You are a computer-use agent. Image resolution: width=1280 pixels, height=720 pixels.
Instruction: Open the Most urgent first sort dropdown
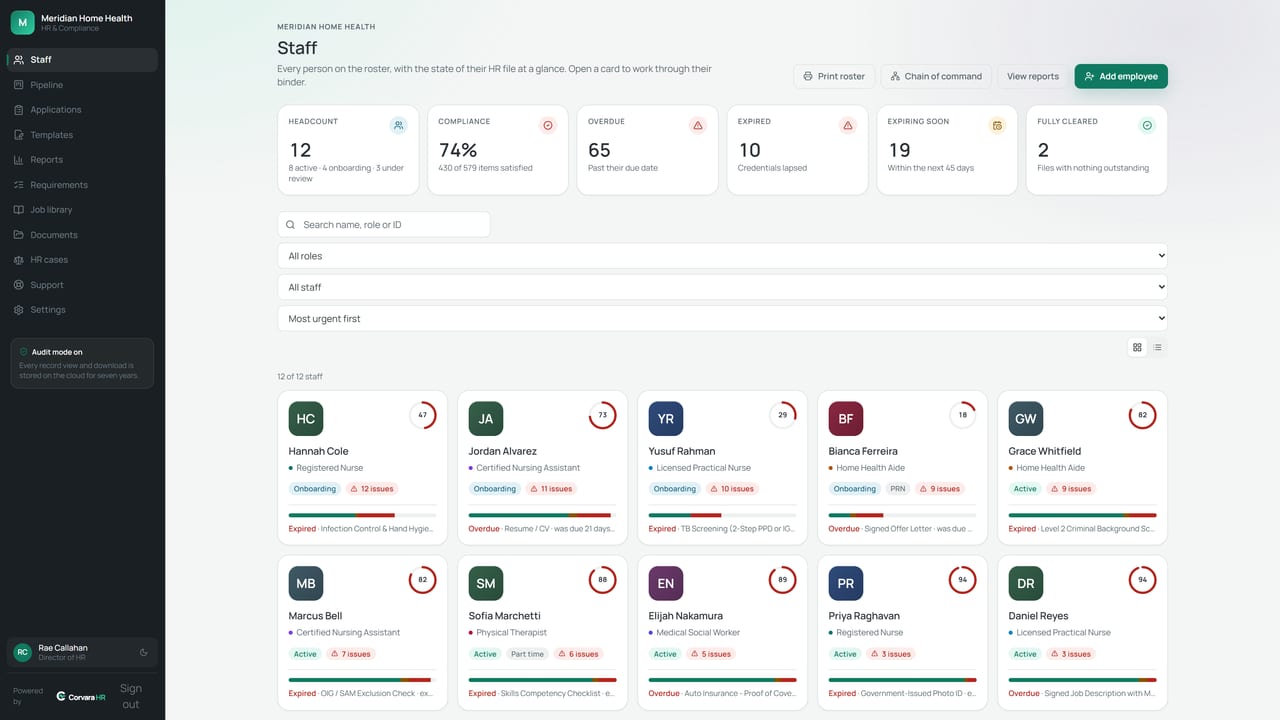(x=722, y=318)
